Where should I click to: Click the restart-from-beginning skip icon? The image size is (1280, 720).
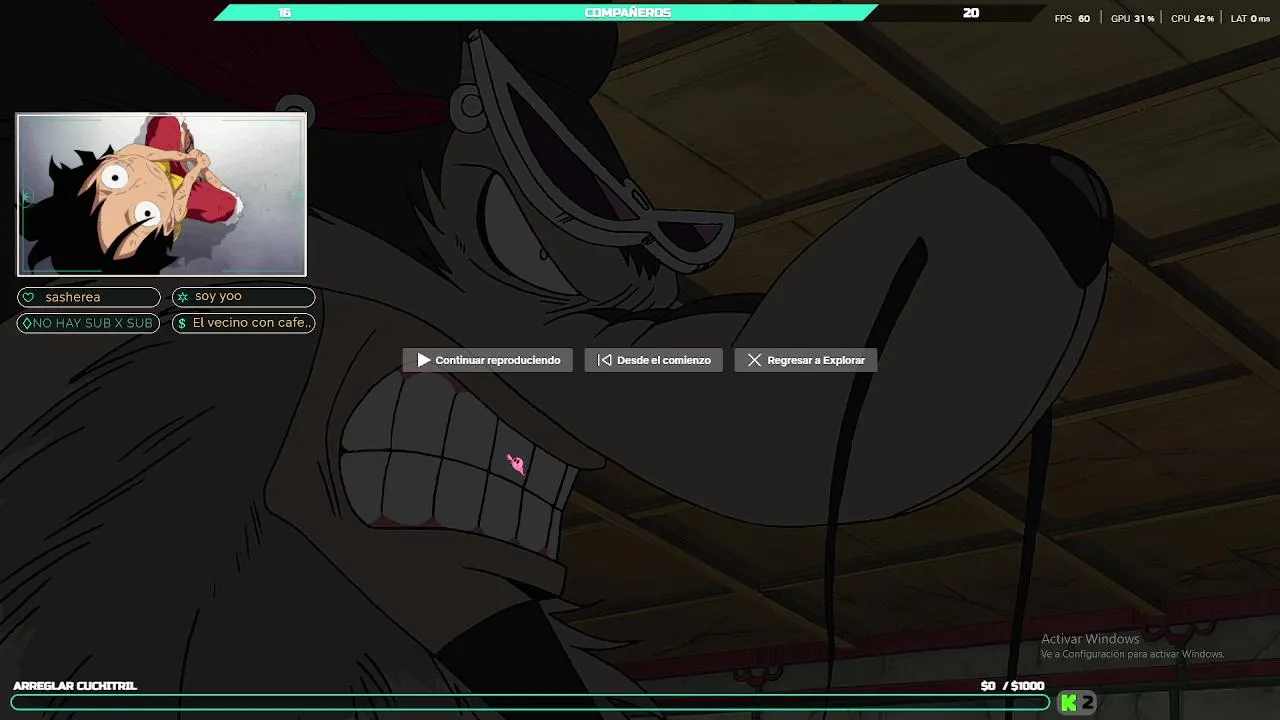(604, 360)
